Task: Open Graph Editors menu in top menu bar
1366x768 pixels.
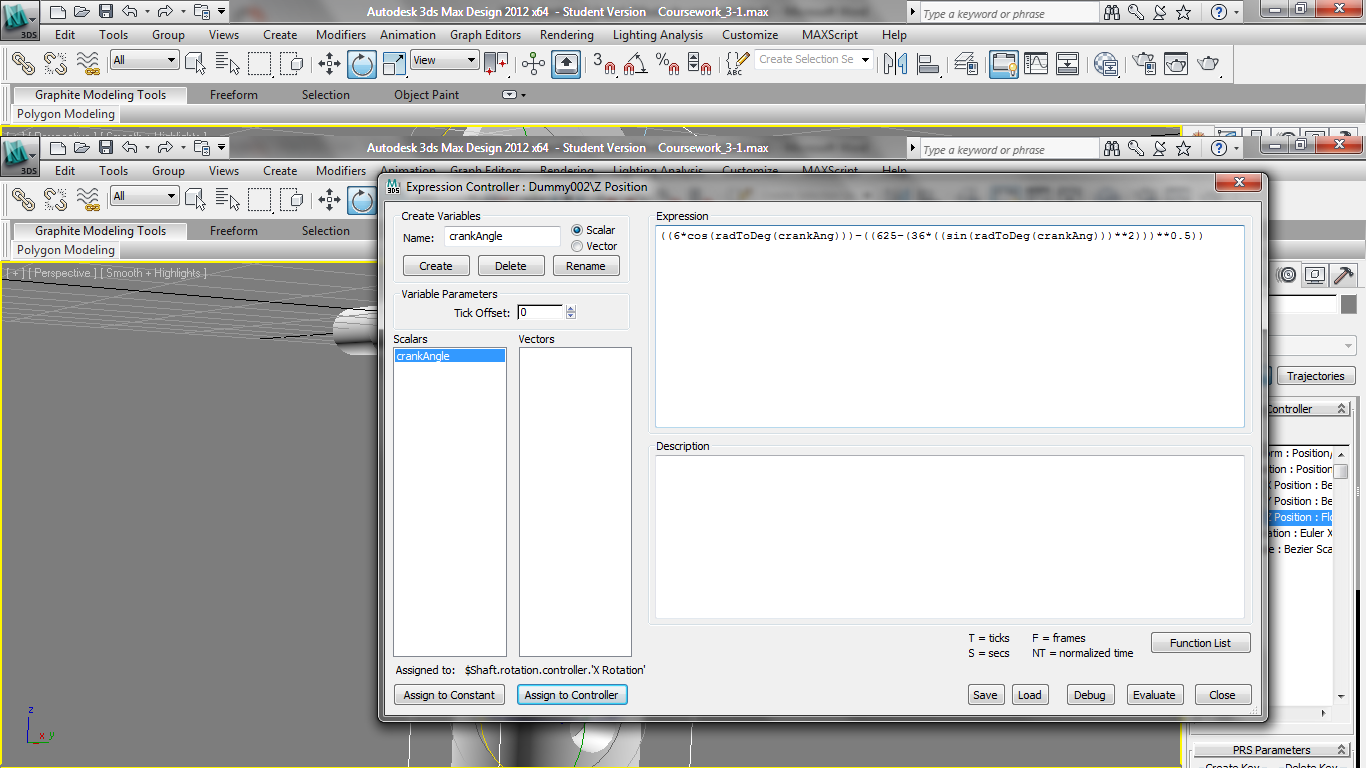Action: tap(485, 35)
